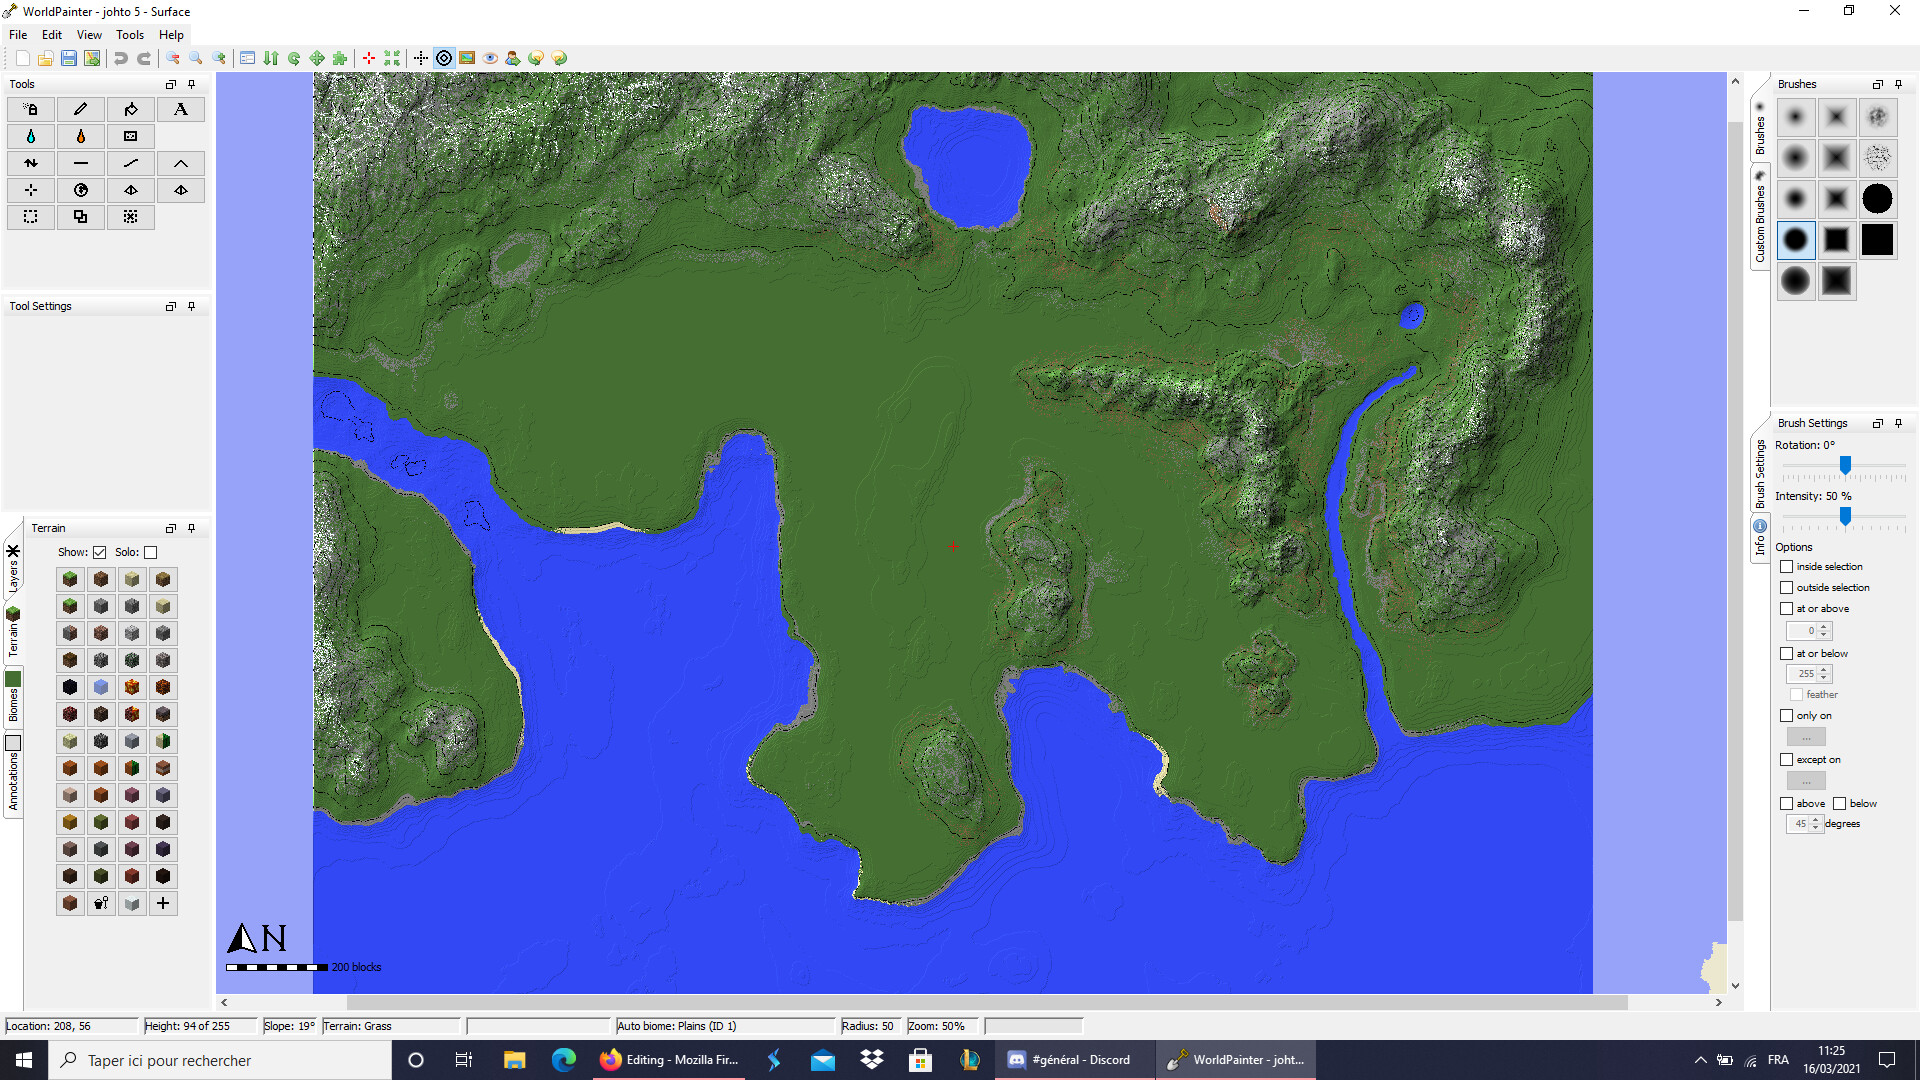1920x1080 pixels.
Task: Select the solid black circle brush
Action: (1878, 199)
